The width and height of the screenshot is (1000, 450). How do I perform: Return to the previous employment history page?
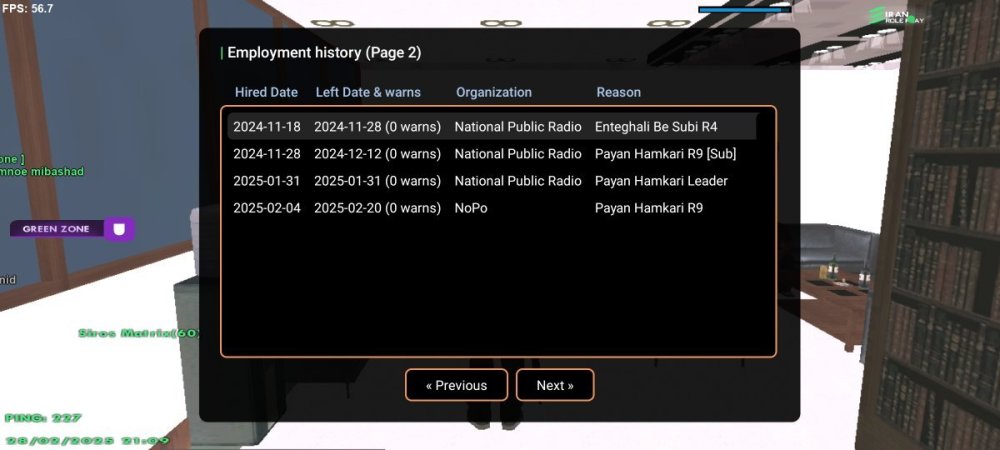(x=456, y=385)
